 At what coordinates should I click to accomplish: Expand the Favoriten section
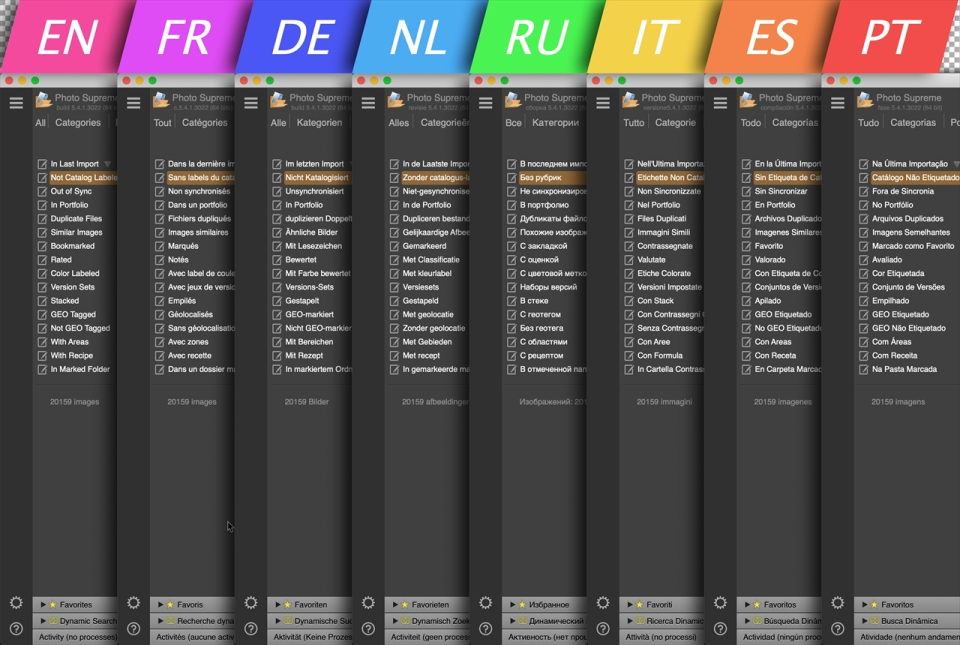[278, 605]
